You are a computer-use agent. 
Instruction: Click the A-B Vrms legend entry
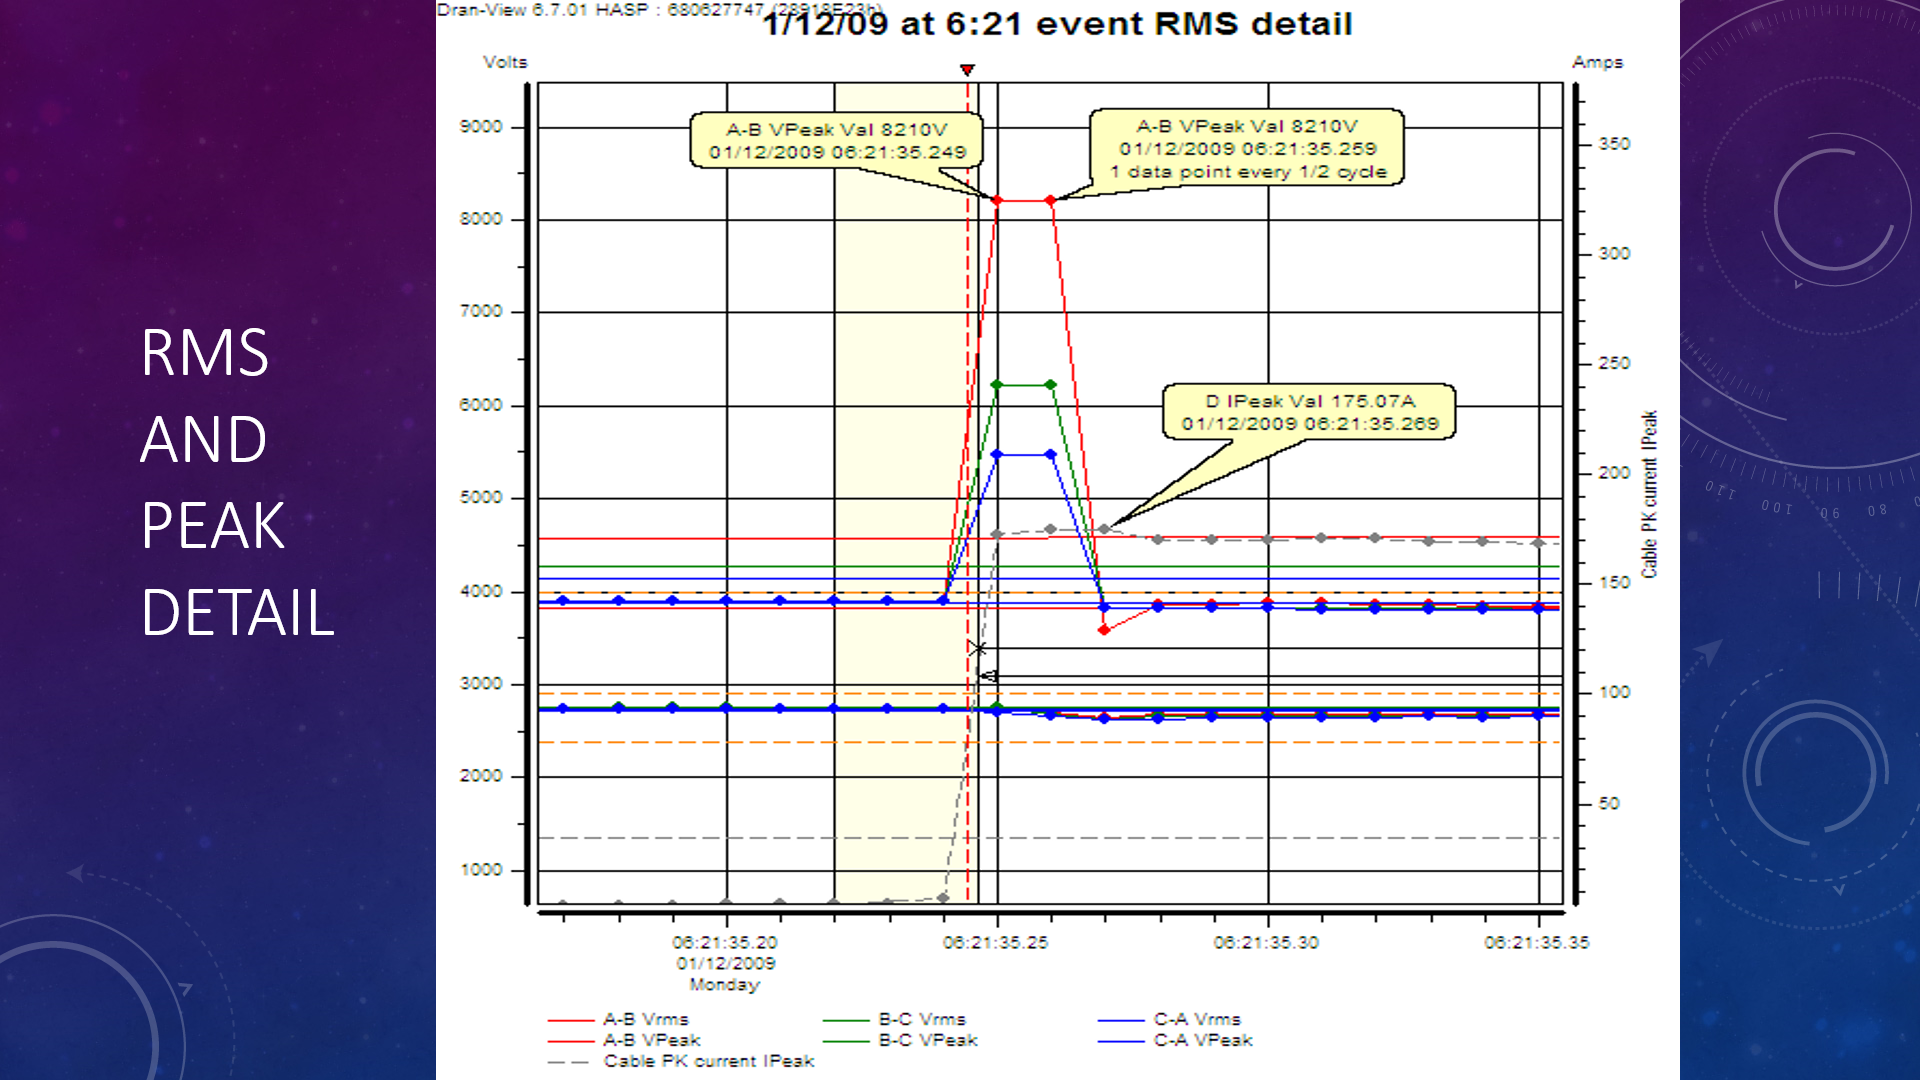click(645, 1019)
